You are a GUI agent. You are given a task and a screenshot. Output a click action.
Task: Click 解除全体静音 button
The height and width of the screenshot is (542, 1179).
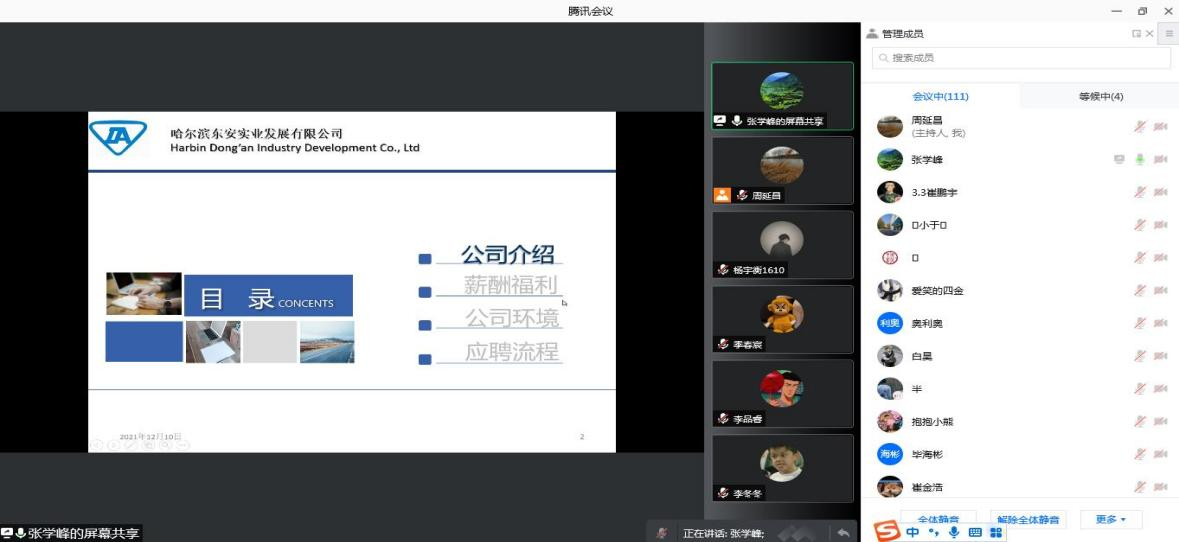1028,520
